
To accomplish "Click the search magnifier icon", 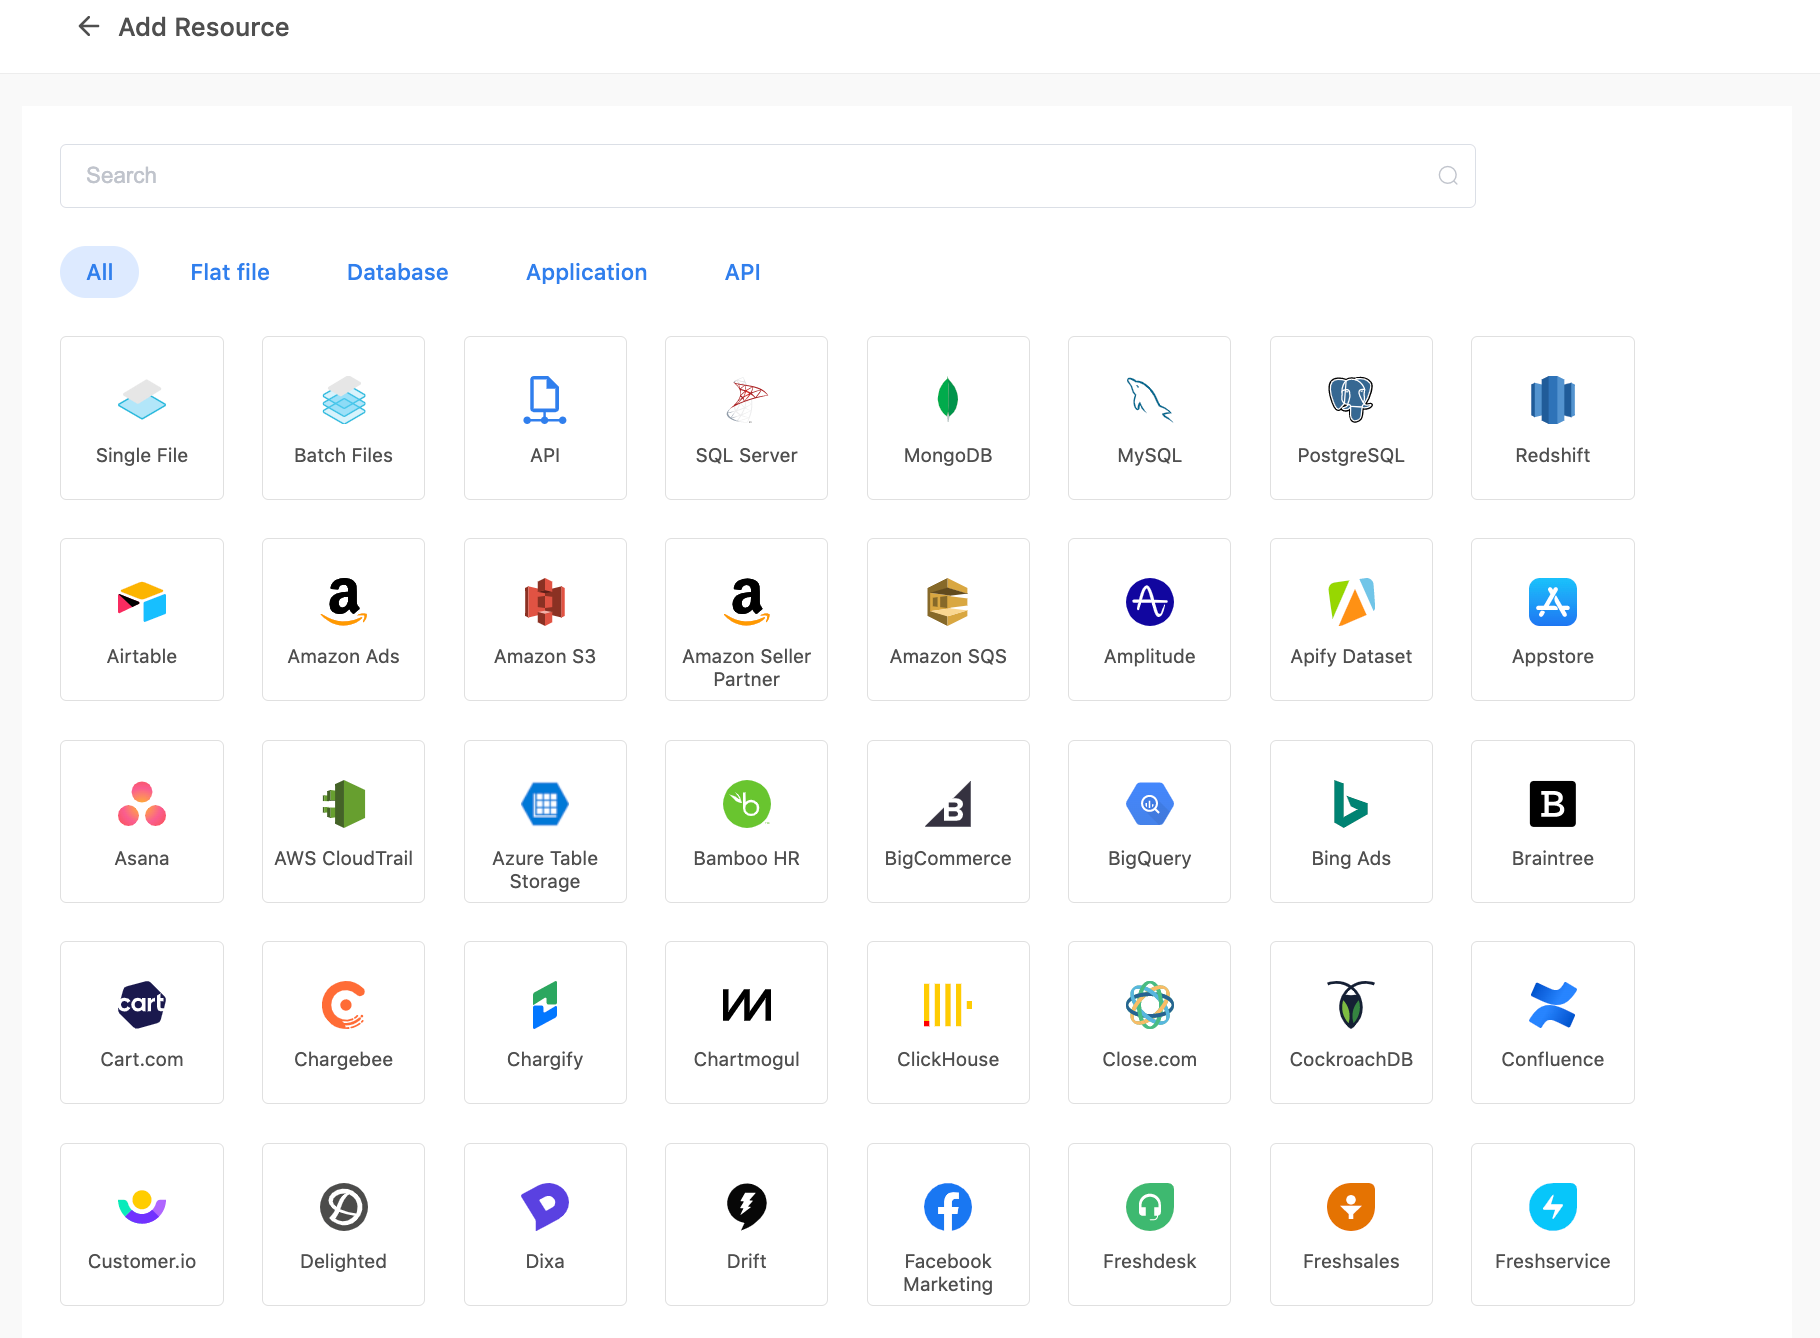I will point(1447,176).
